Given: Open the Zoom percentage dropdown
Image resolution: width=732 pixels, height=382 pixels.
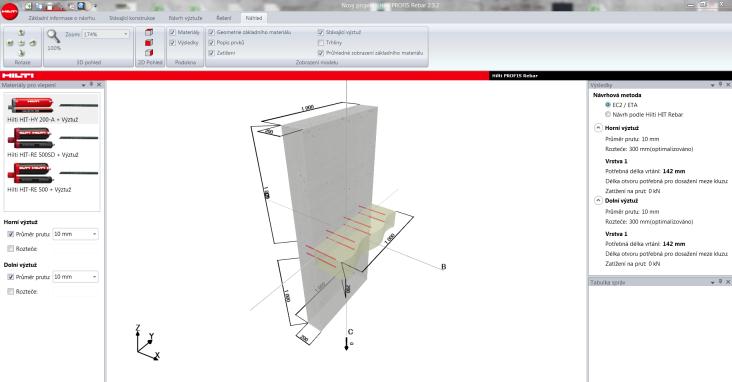Looking at the screenshot, I should tap(106, 34).
